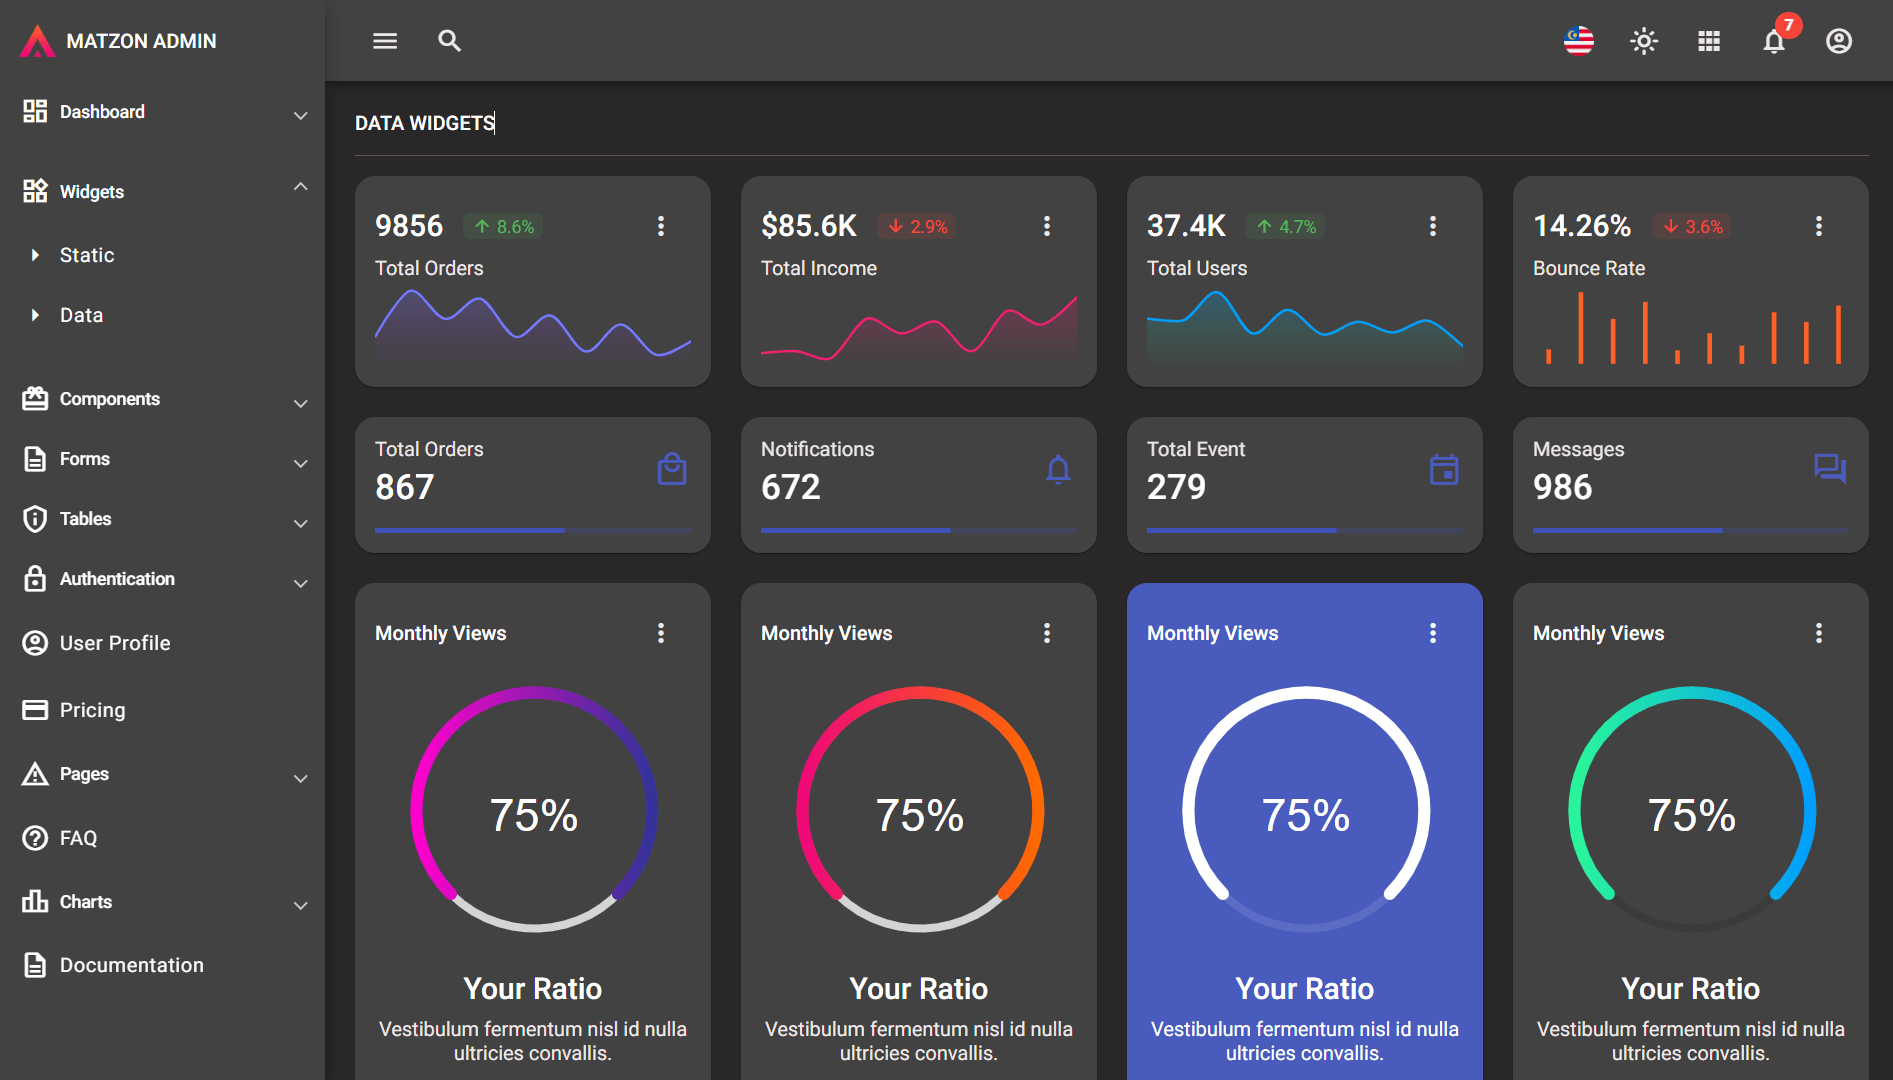Click the 2.9% decline badge

(917, 227)
